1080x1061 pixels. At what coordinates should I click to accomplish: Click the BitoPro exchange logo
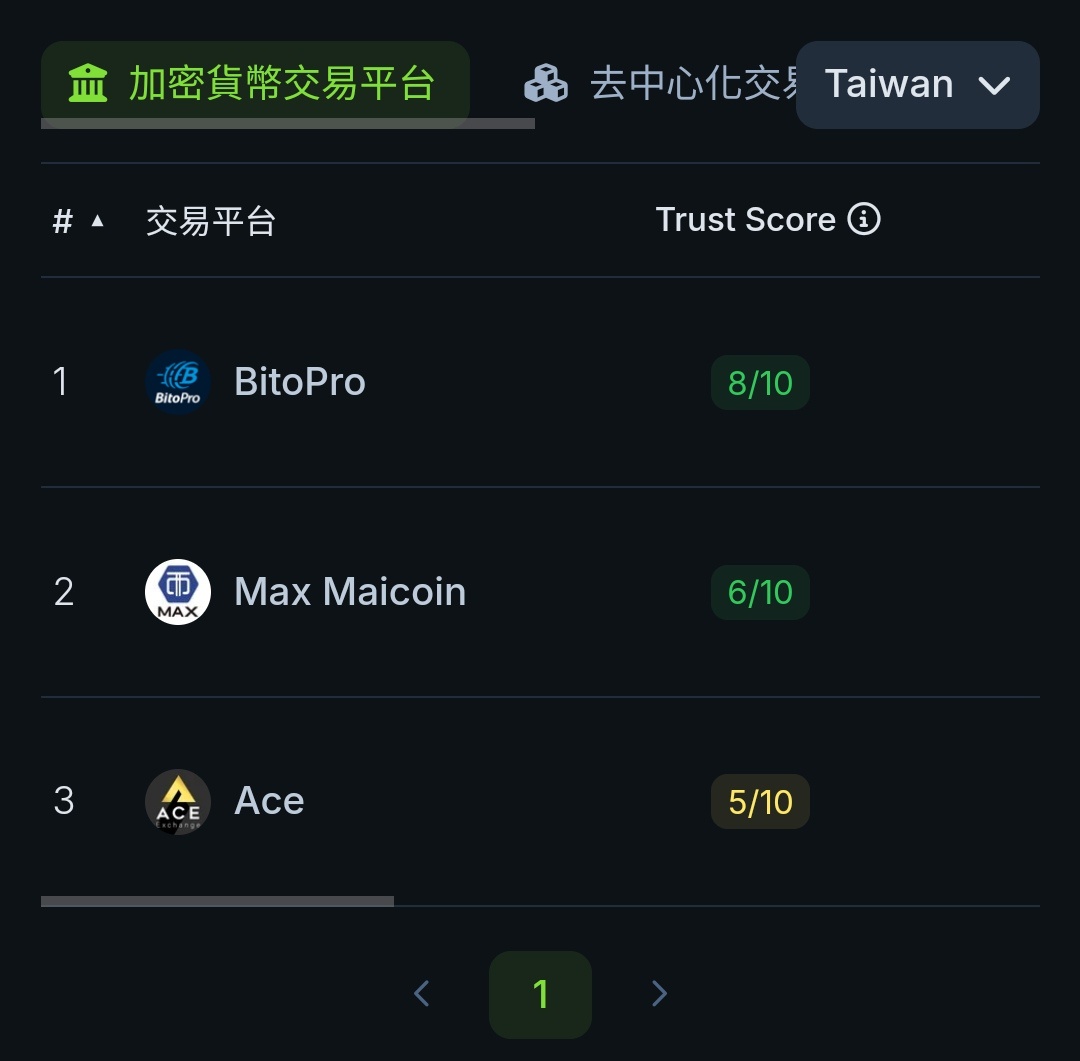coord(178,382)
